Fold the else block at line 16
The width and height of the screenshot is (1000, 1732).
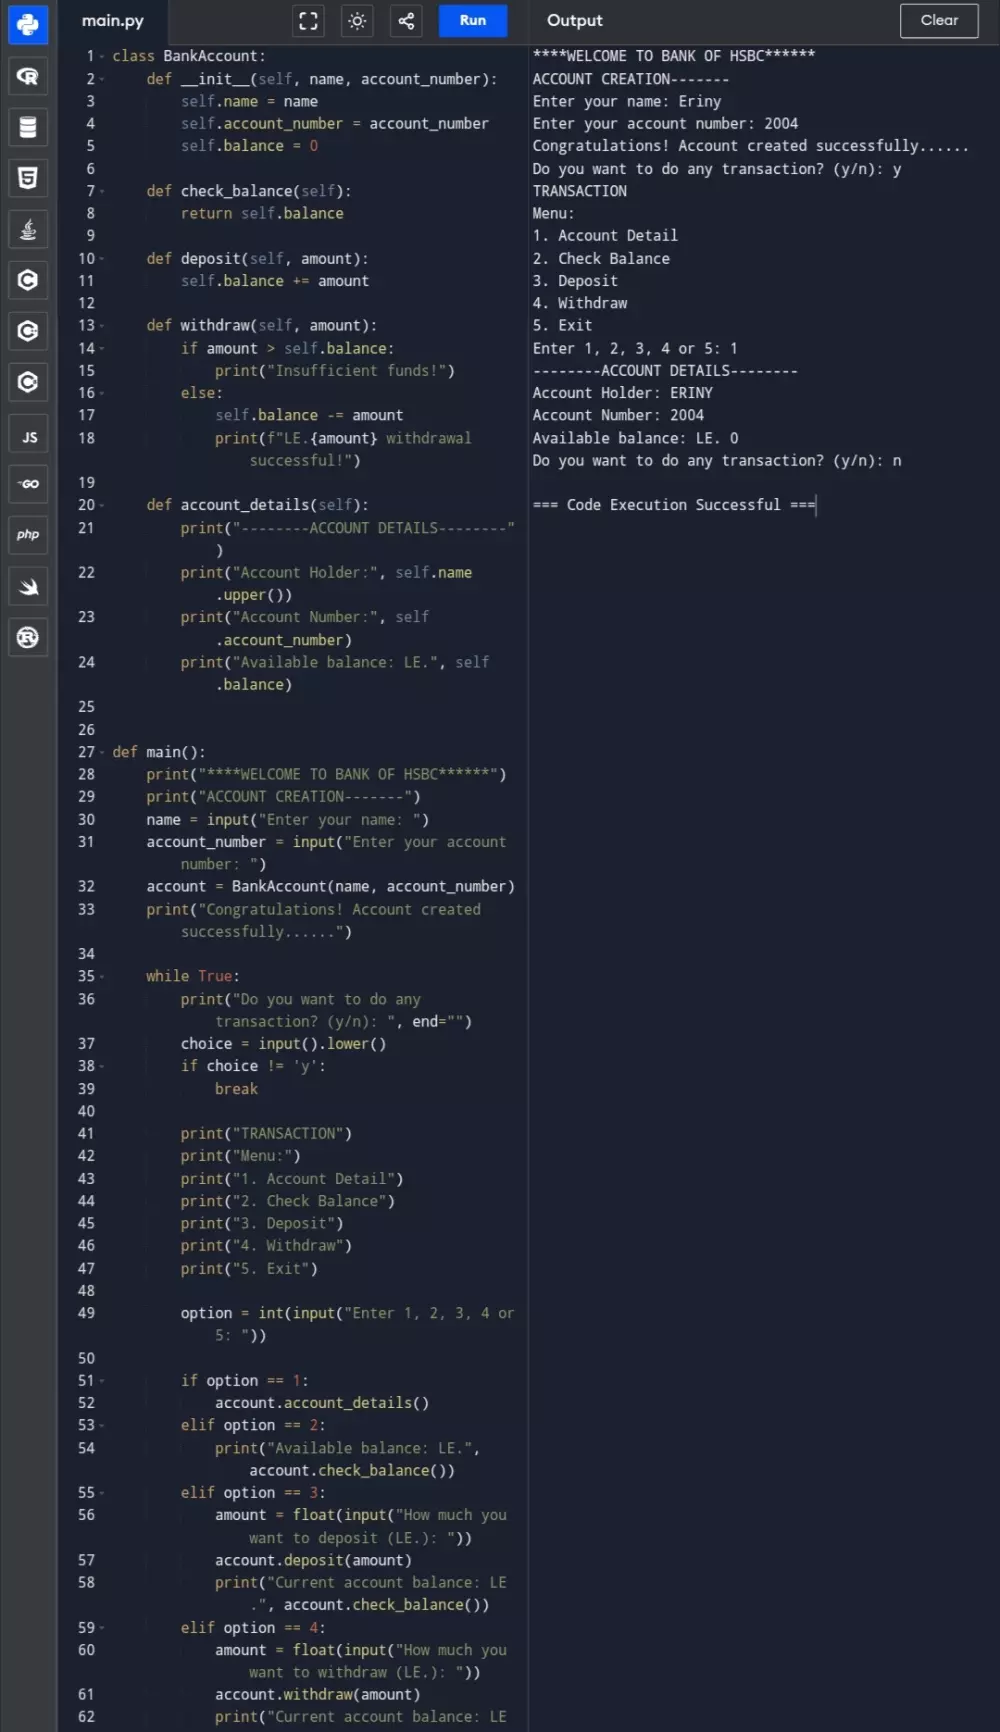click(102, 393)
